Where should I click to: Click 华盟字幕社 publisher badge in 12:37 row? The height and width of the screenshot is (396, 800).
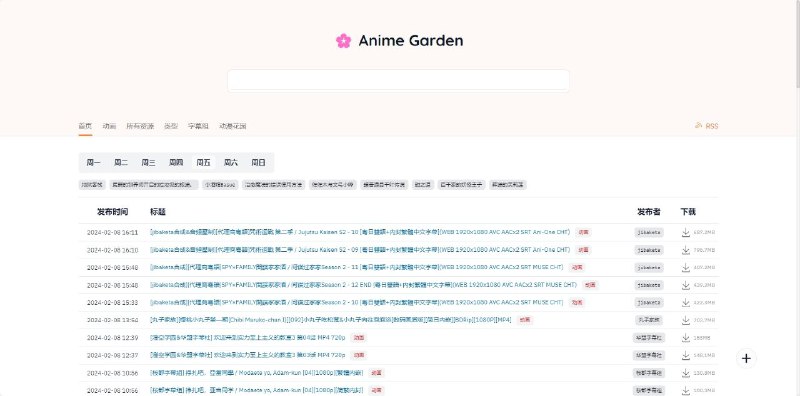pyautogui.click(x=649, y=355)
